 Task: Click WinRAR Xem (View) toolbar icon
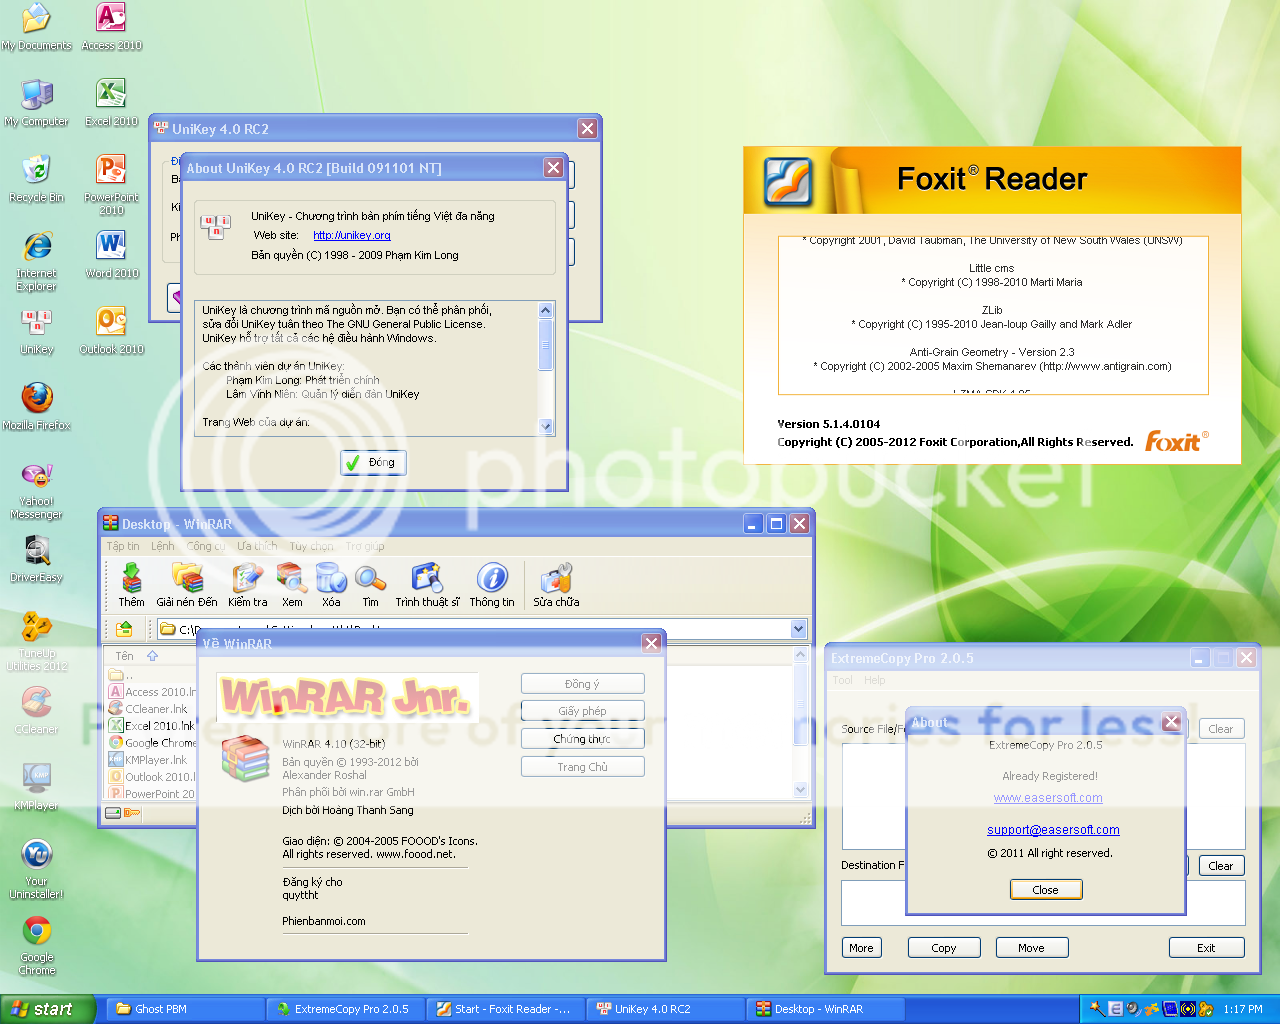tap(292, 585)
